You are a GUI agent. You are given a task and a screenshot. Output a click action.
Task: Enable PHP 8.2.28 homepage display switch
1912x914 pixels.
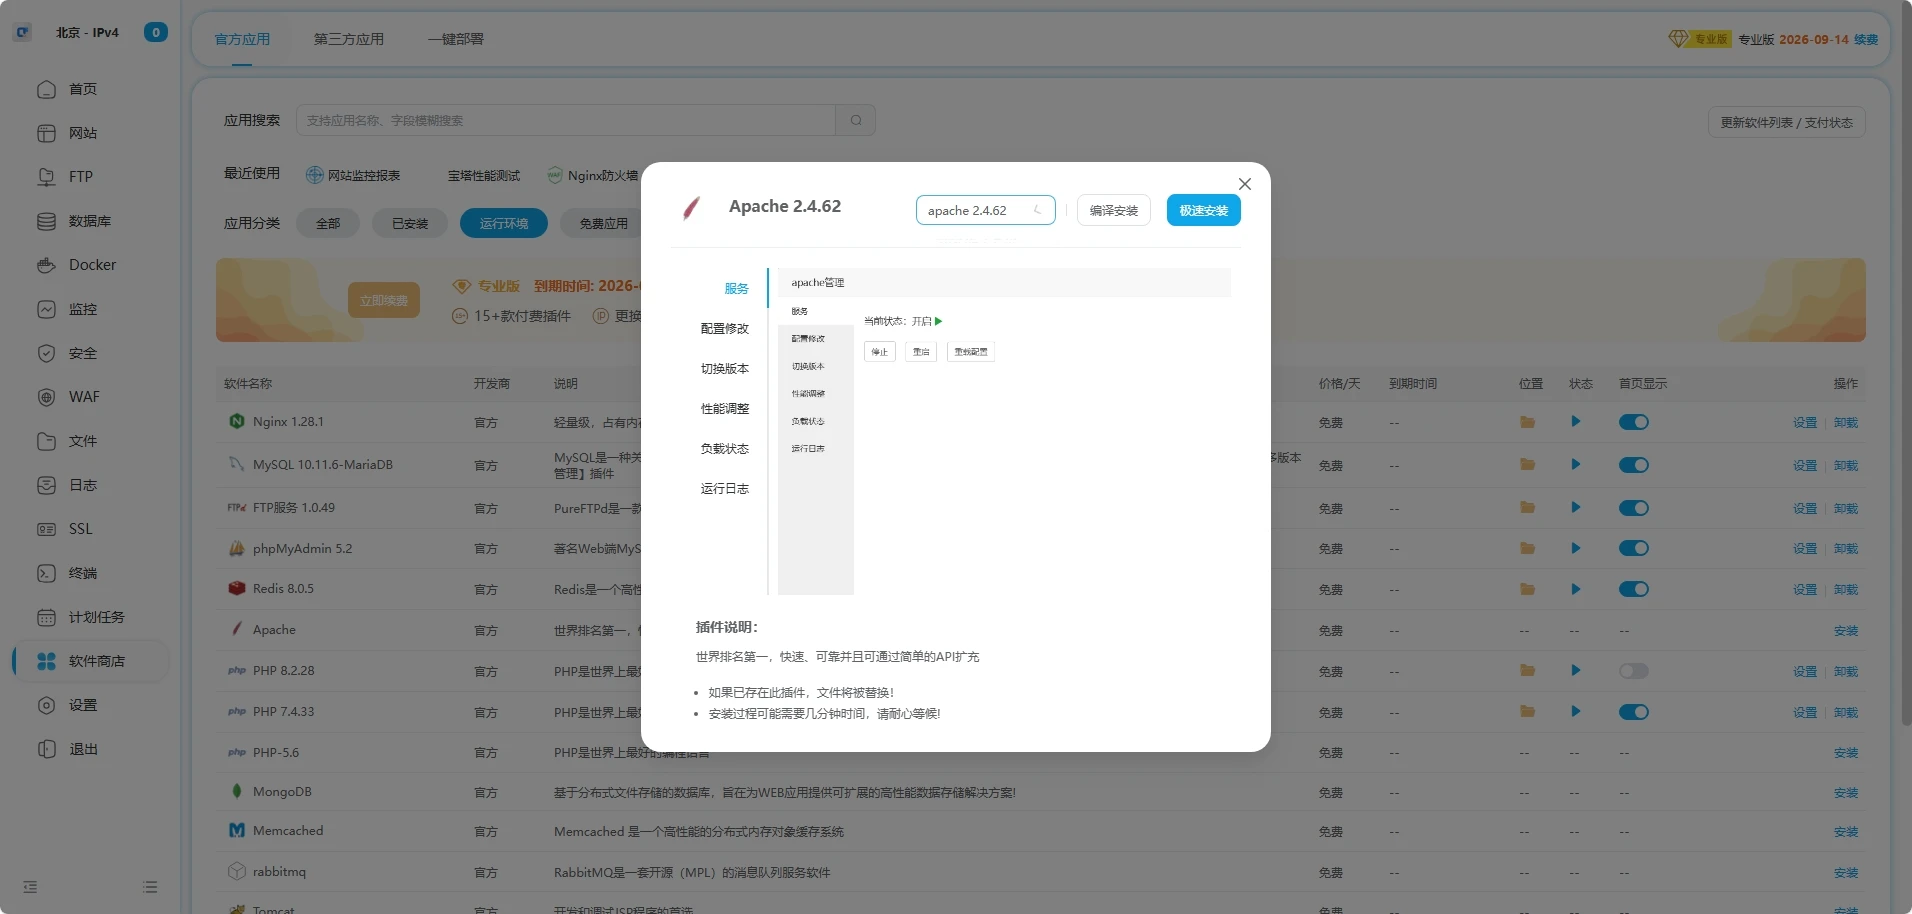[1633, 671]
